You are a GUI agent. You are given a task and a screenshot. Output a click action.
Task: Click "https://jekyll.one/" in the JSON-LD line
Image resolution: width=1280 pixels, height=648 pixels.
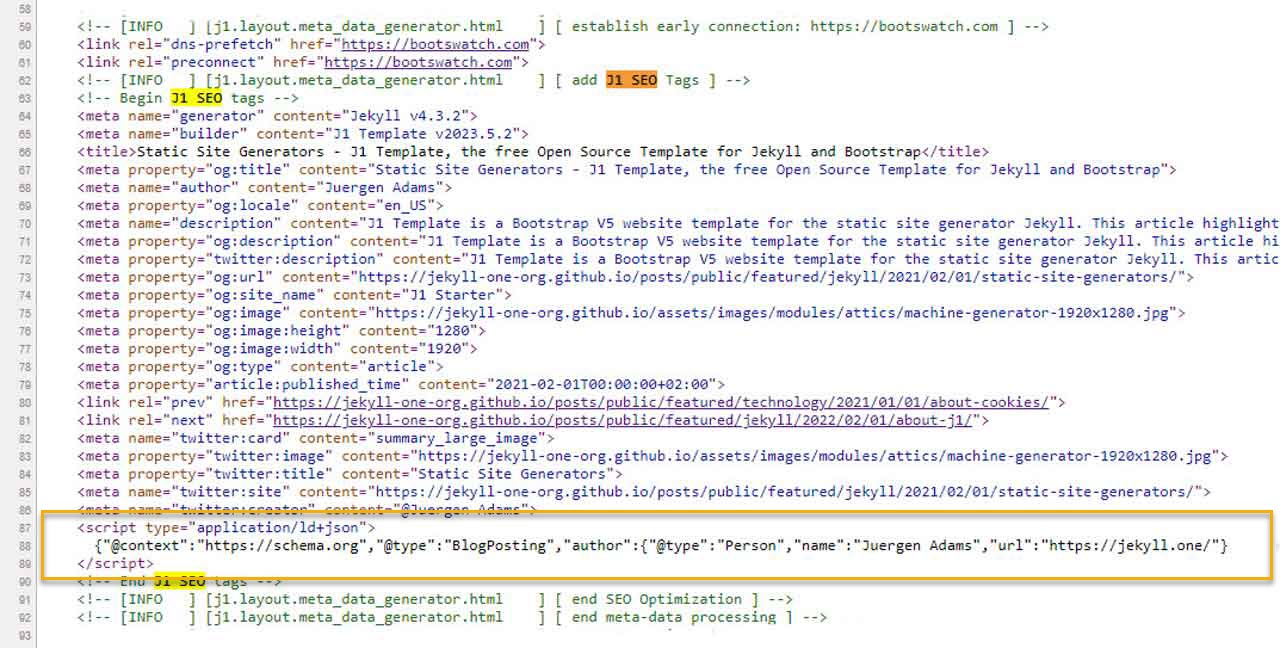click(1130, 545)
